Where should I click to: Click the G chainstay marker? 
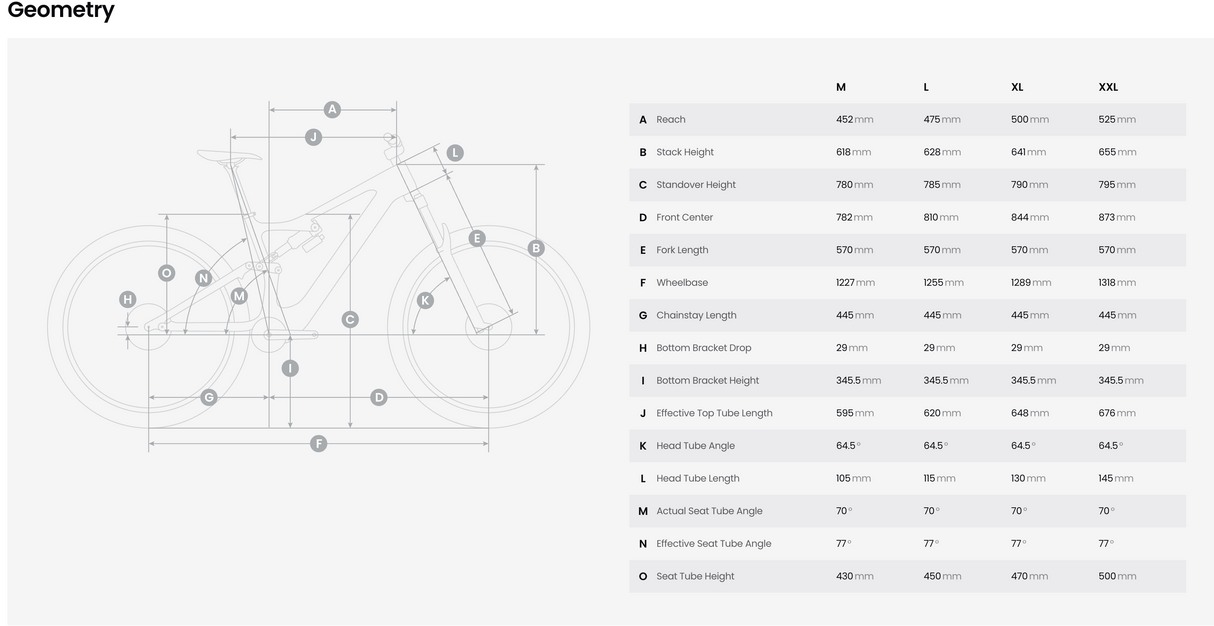coord(209,397)
